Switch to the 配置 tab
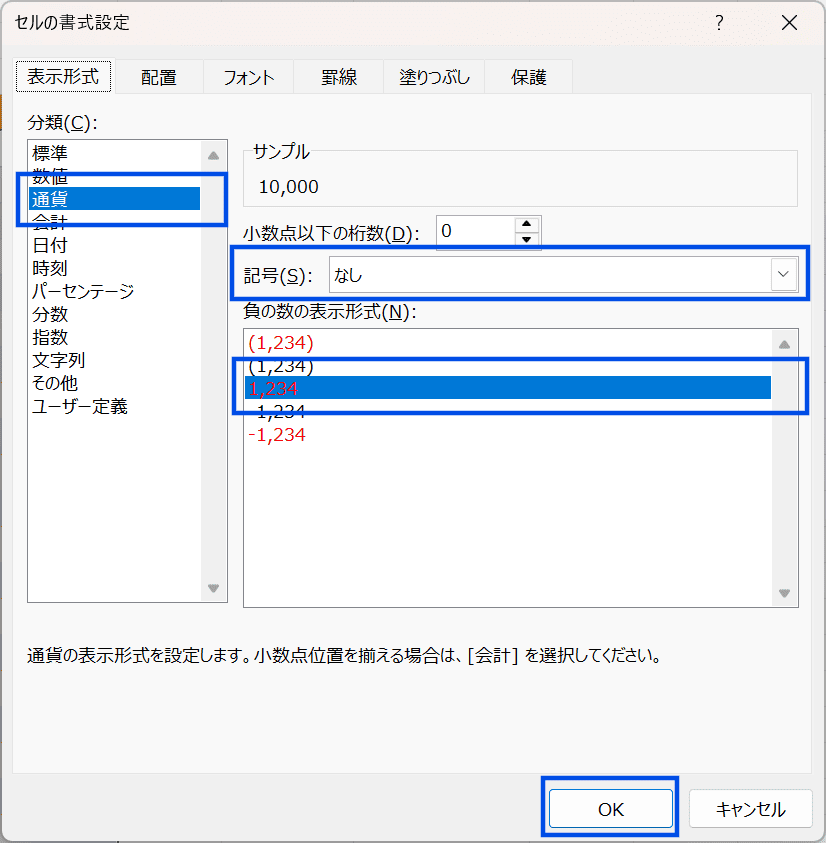The width and height of the screenshot is (826, 843). (158, 77)
